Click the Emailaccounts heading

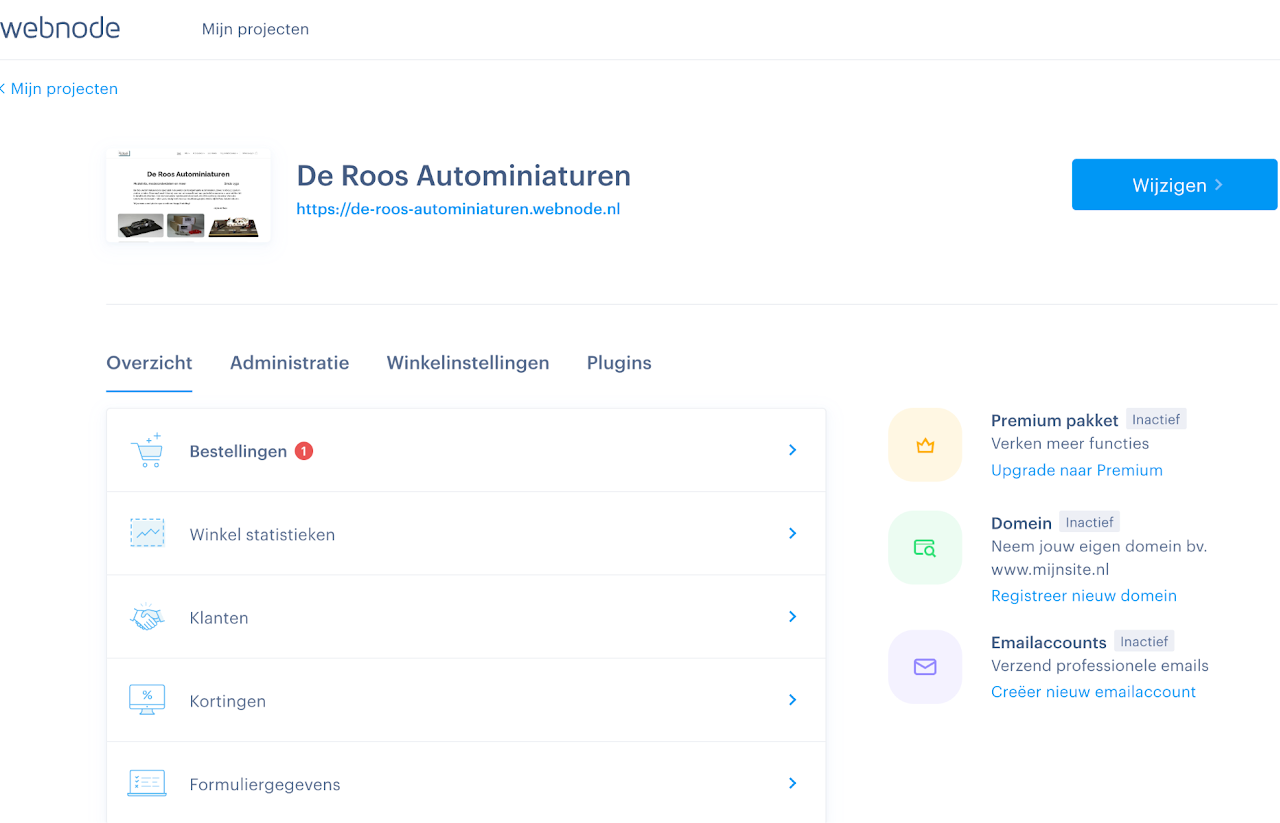click(x=1049, y=642)
